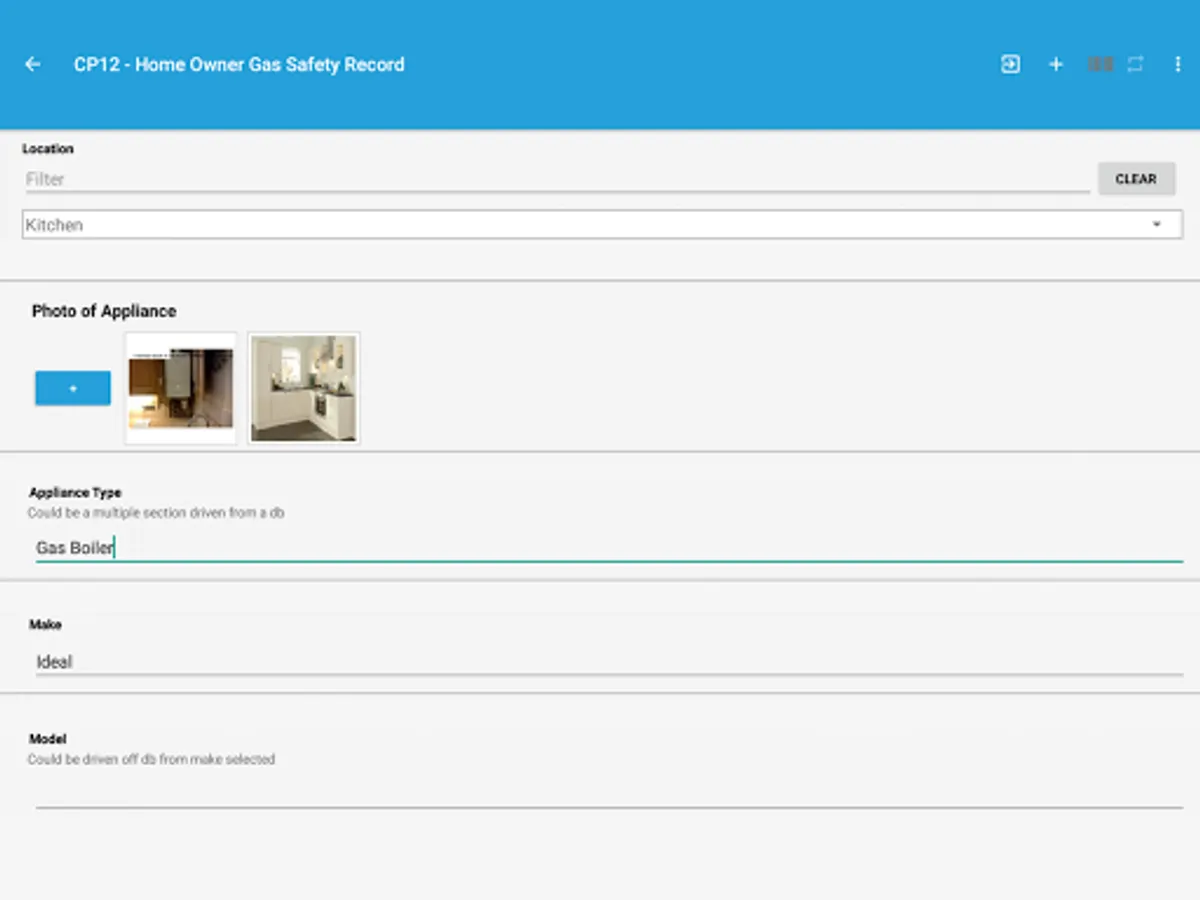The height and width of the screenshot is (900, 1200).
Task: Click the CLEAR button next to Filter
Action: [1136, 179]
